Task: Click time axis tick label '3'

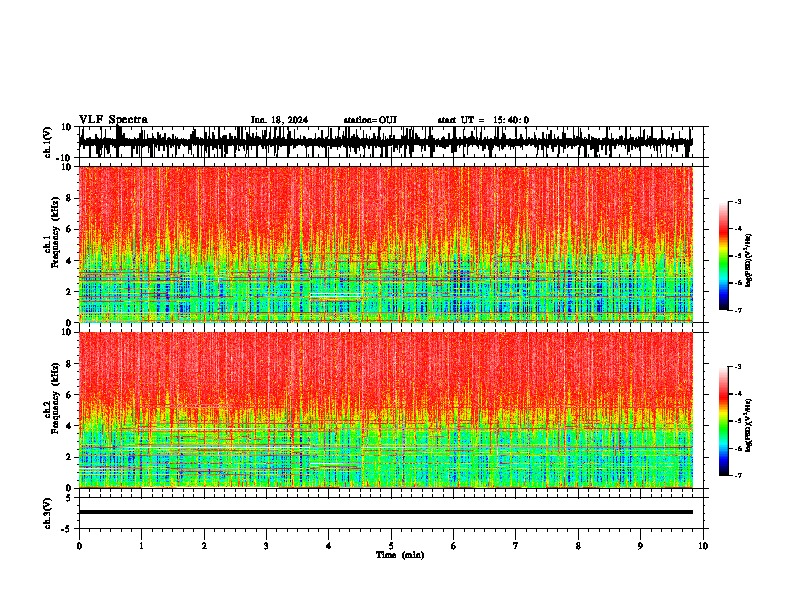Action: (266, 546)
